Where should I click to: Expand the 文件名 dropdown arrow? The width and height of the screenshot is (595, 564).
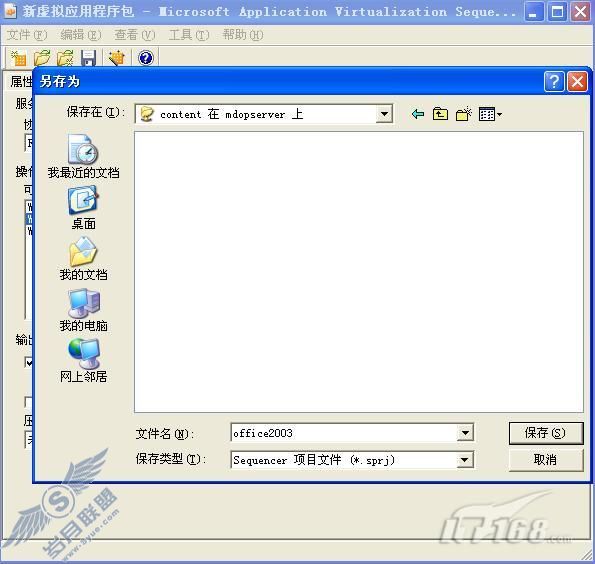(465, 433)
